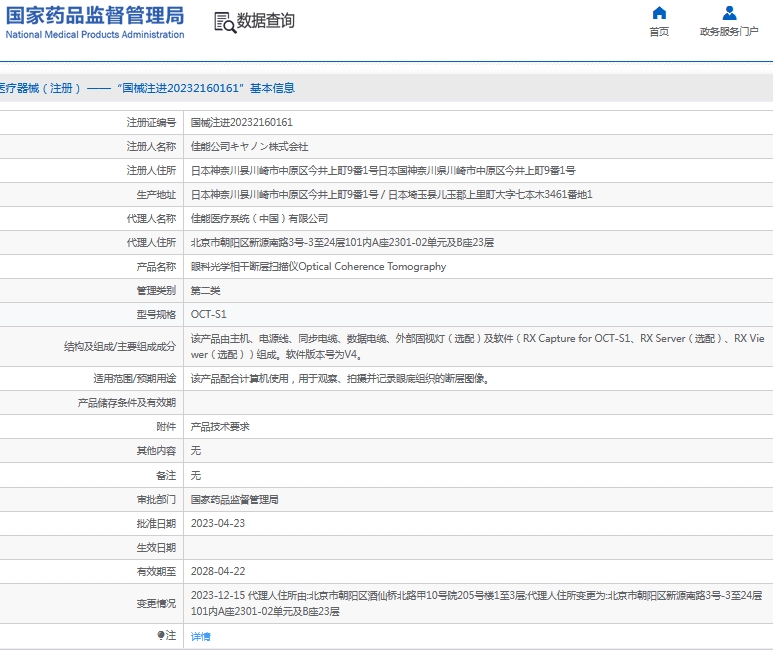Click the 审批部门 row label
The height and width of the screenshot is (656, 773).
point(156,499)
